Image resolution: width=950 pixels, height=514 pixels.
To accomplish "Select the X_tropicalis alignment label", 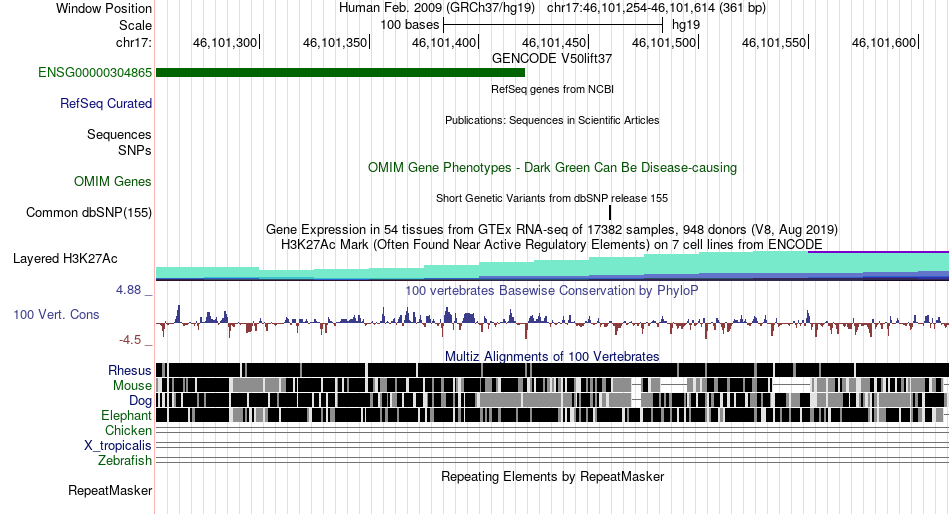I will (x=118, y=446).
